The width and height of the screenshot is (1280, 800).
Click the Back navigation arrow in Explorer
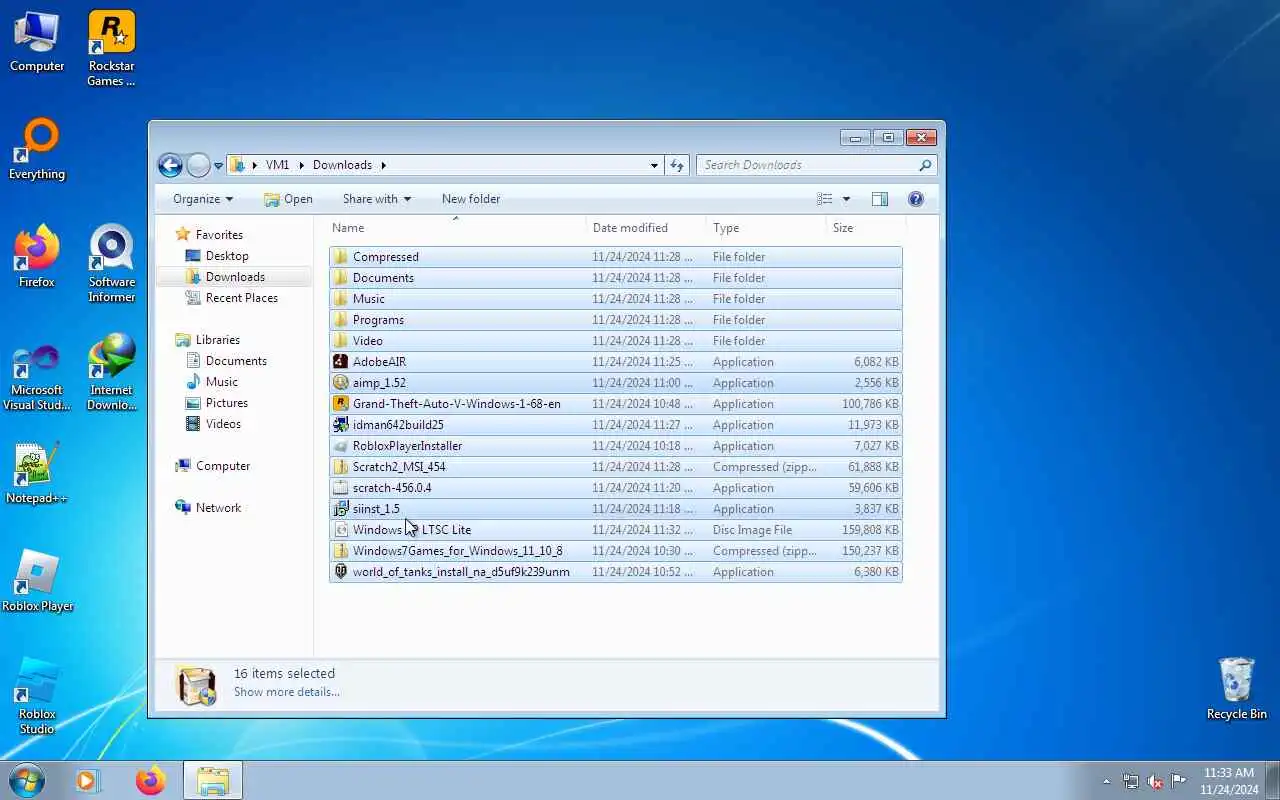170,165
